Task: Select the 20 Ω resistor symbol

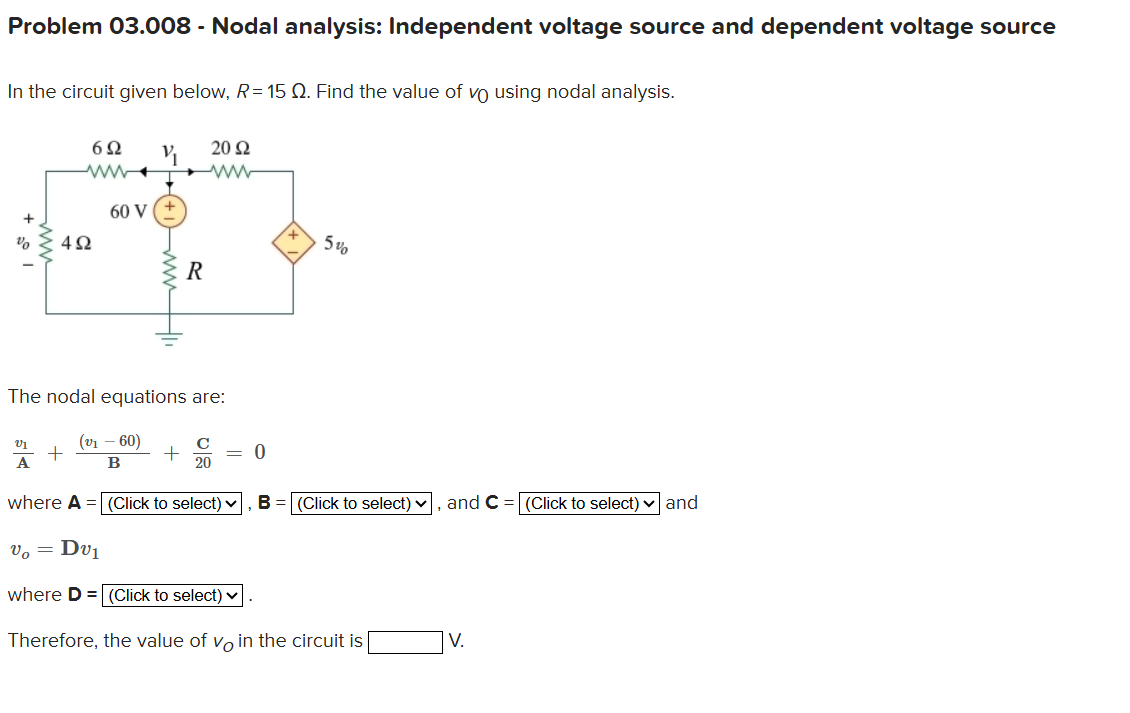Action: pyautogui.click(x=230, y=170)
